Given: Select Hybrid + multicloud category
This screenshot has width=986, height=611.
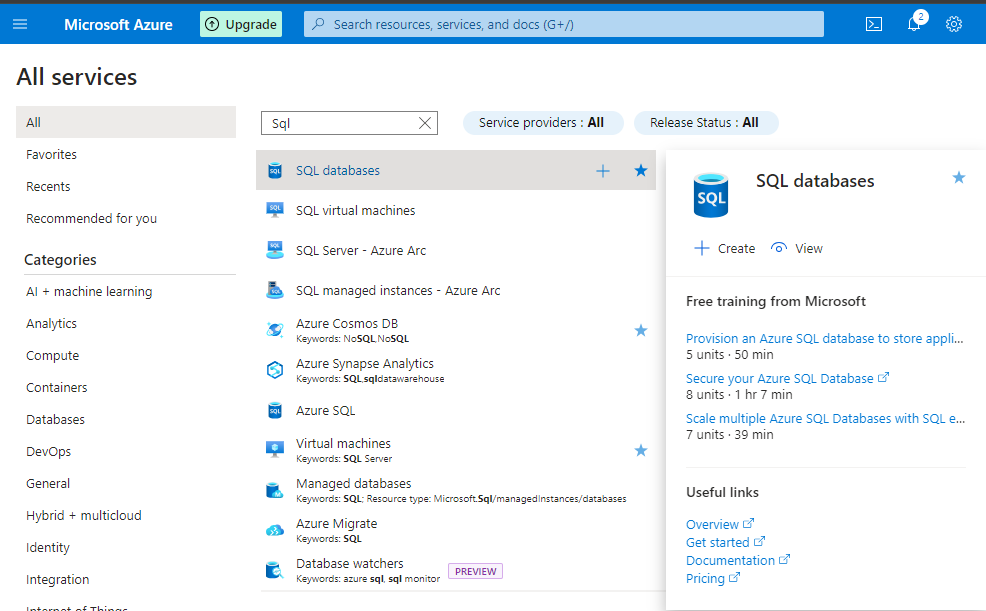Looking at the screenshot, I should (x=84, y=516).
